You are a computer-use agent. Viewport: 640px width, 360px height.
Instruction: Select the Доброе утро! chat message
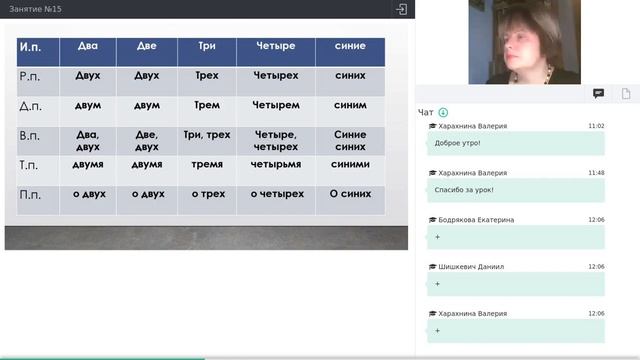click(516, 143)
